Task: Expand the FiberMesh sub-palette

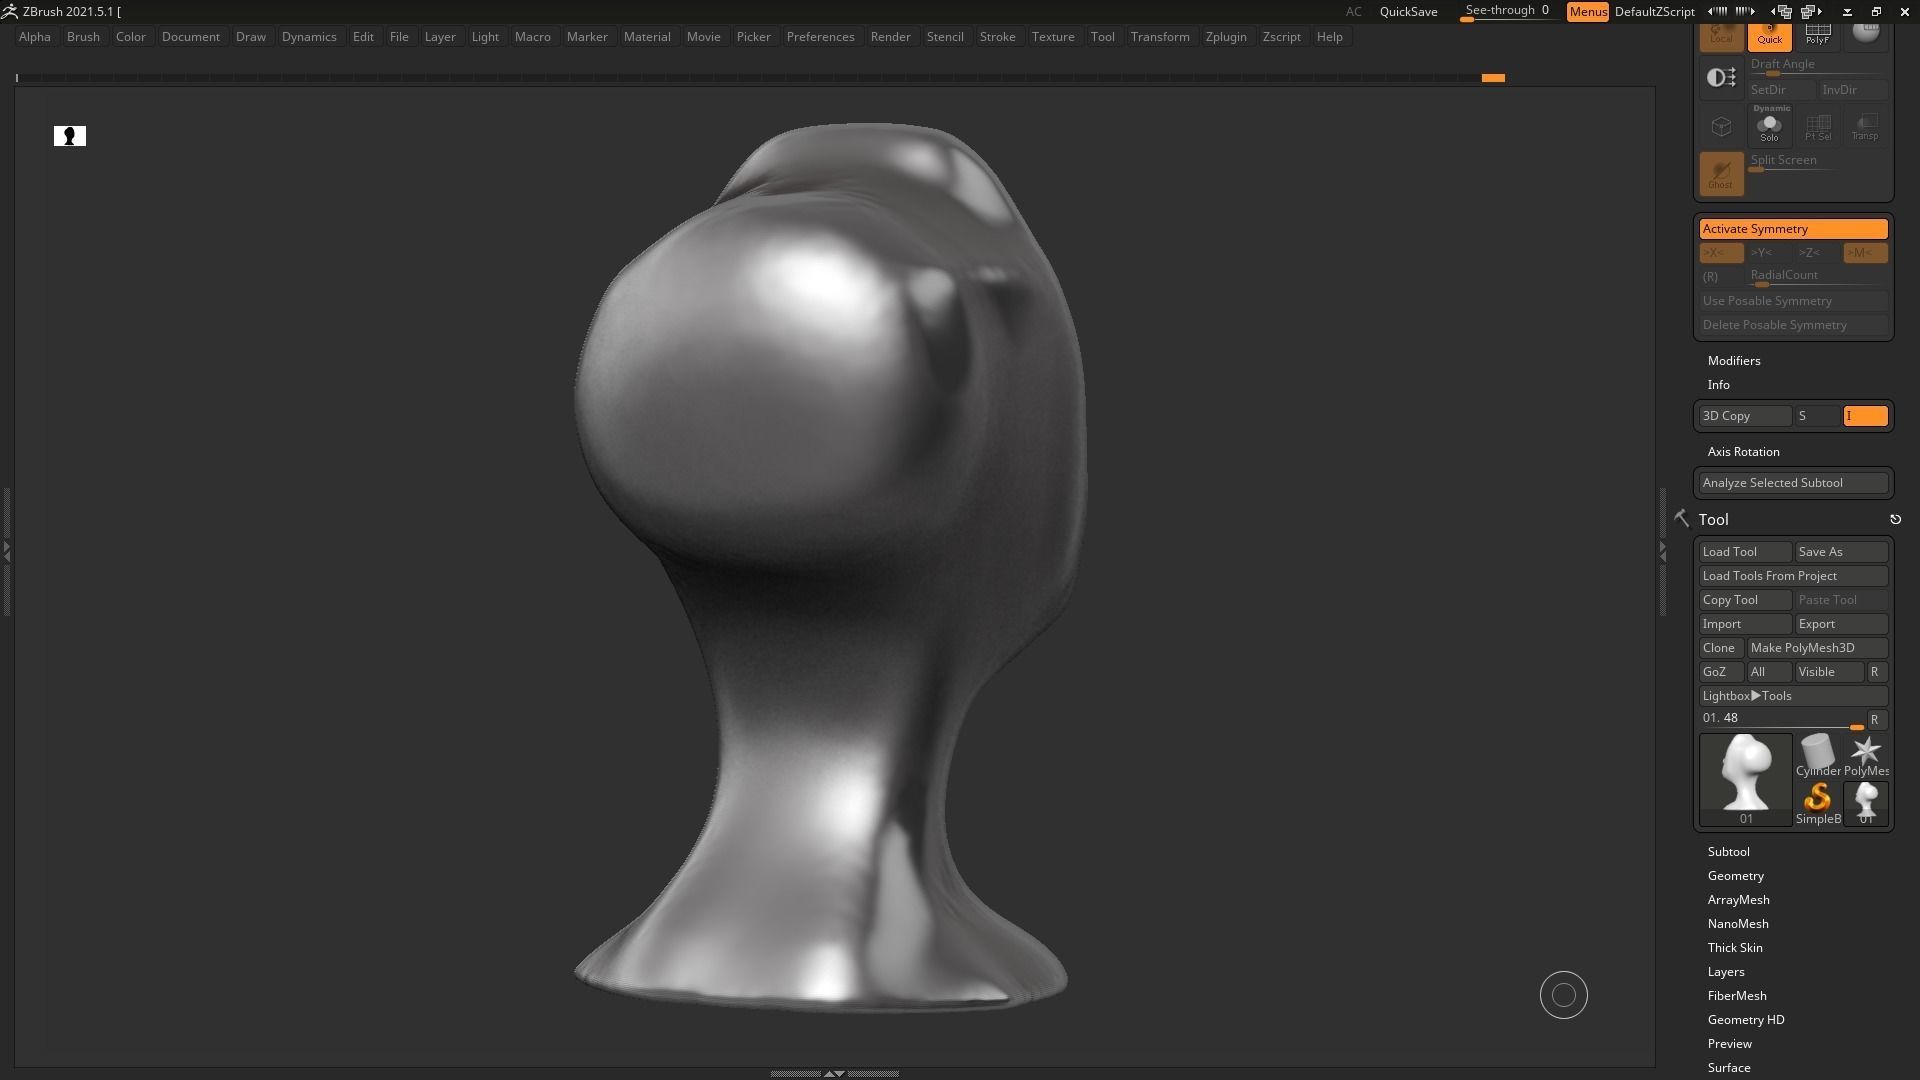Action: pyautogui.click(x=1737, y=995)
